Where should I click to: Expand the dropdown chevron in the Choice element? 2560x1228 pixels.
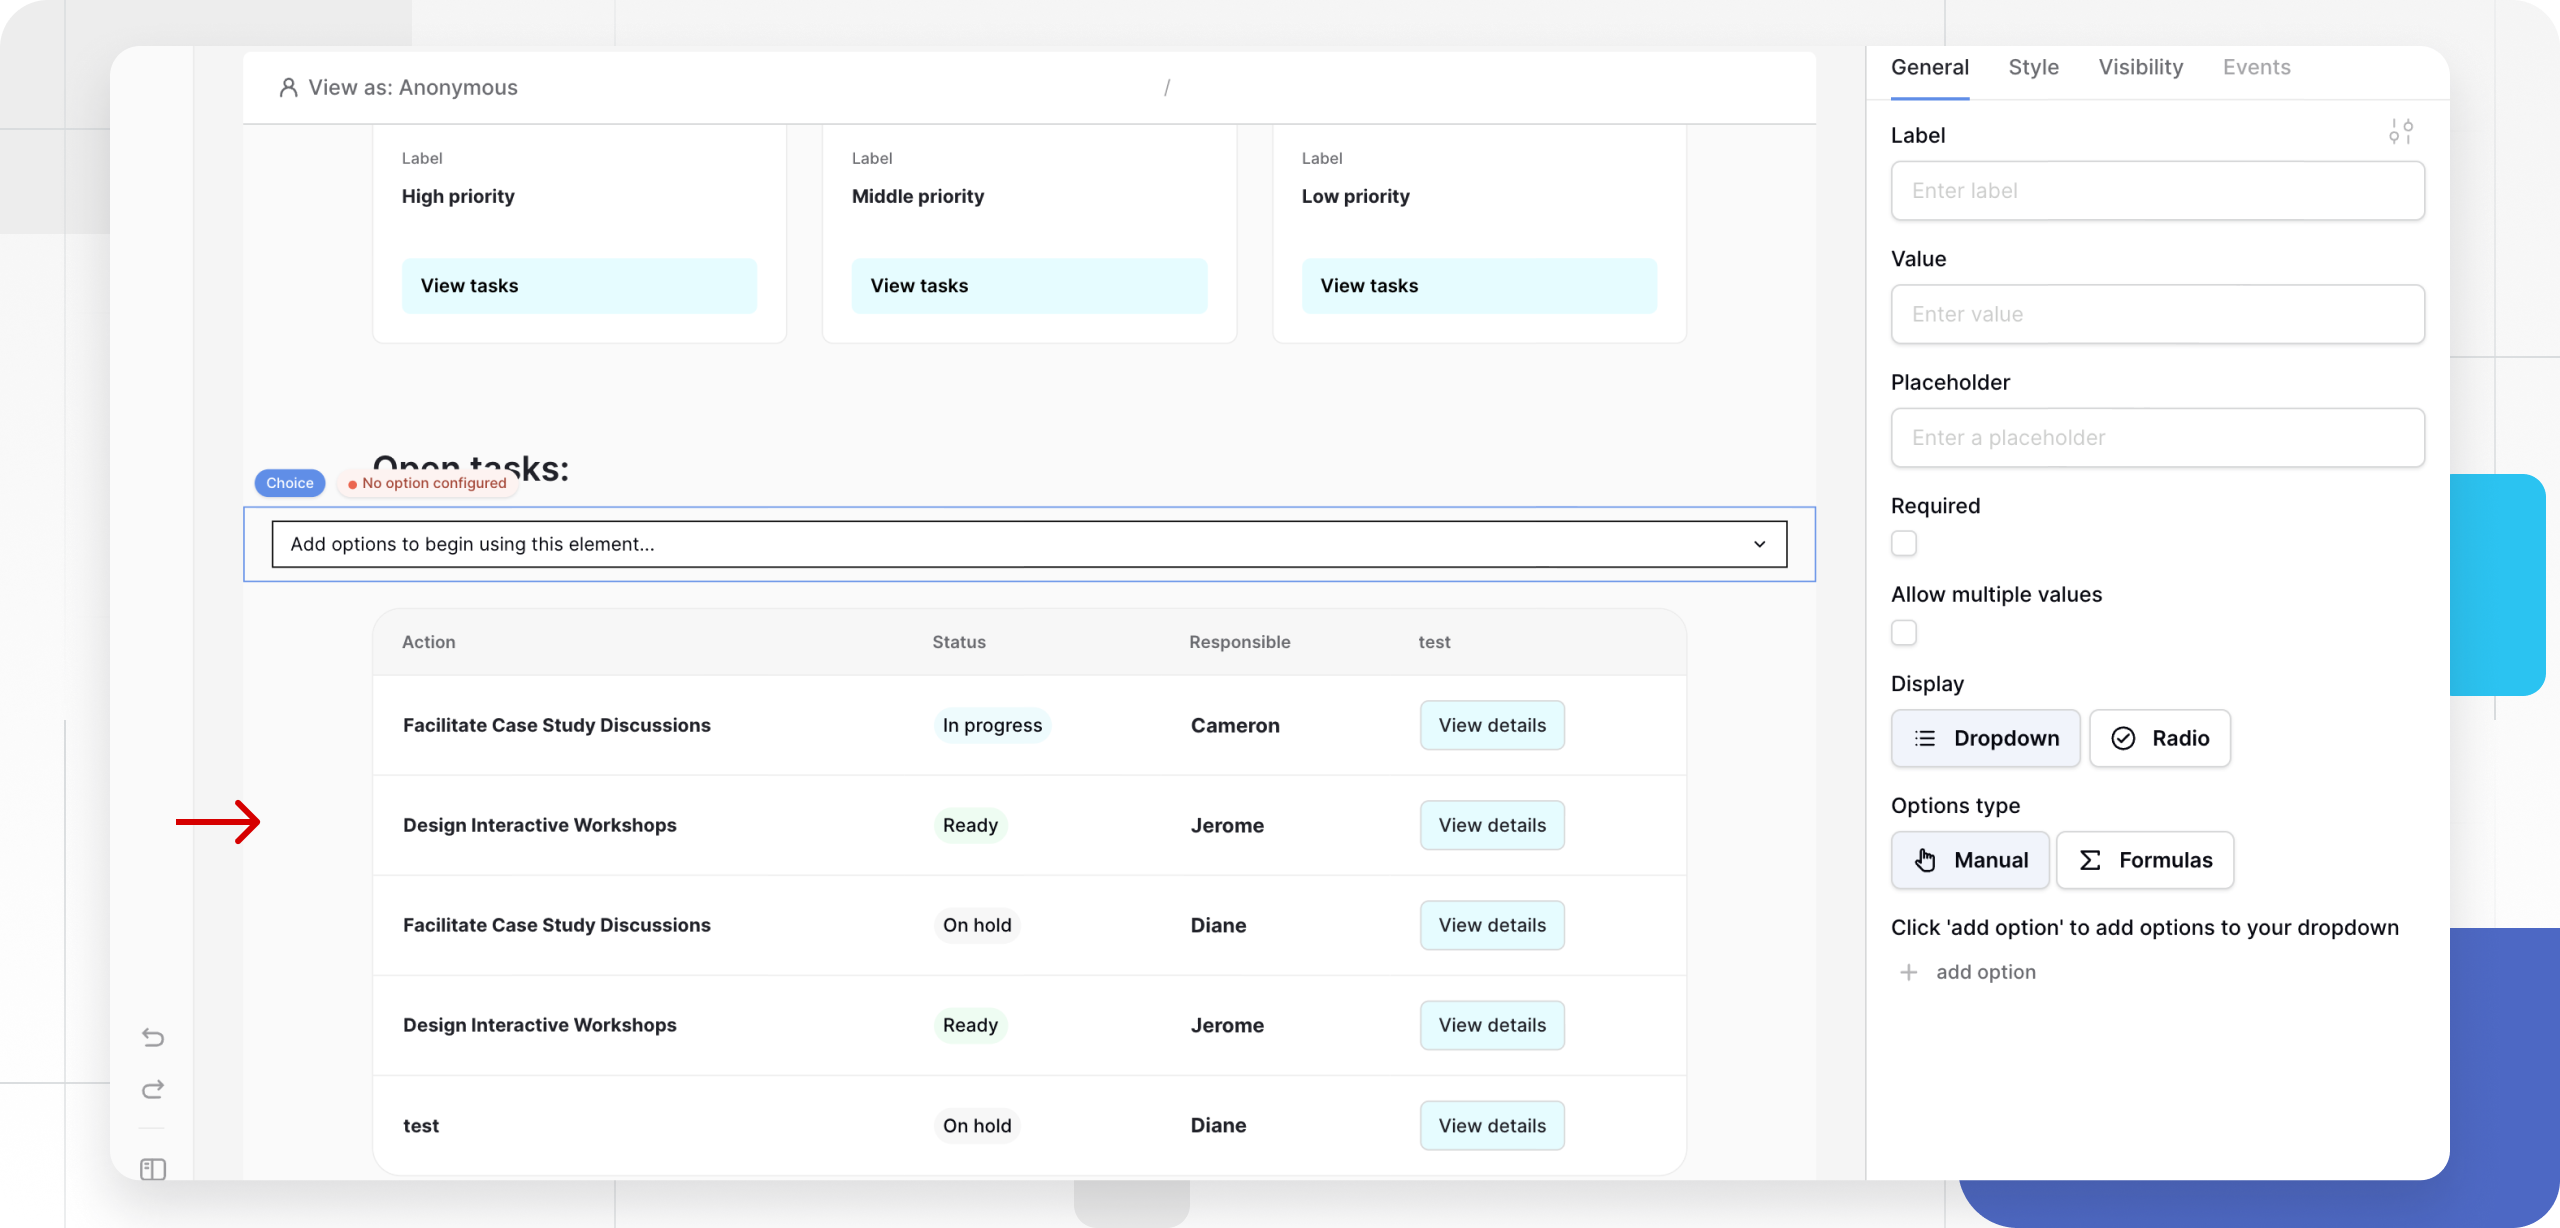(1761, 544)
